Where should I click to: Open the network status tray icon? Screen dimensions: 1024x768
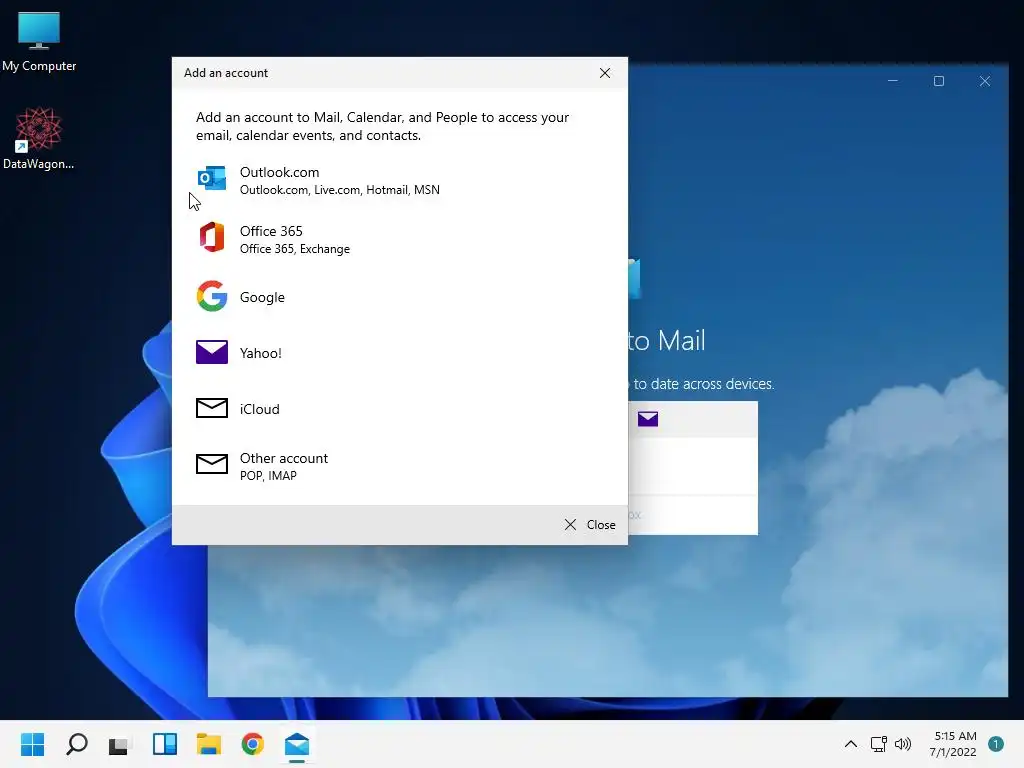tap(878, 744)
